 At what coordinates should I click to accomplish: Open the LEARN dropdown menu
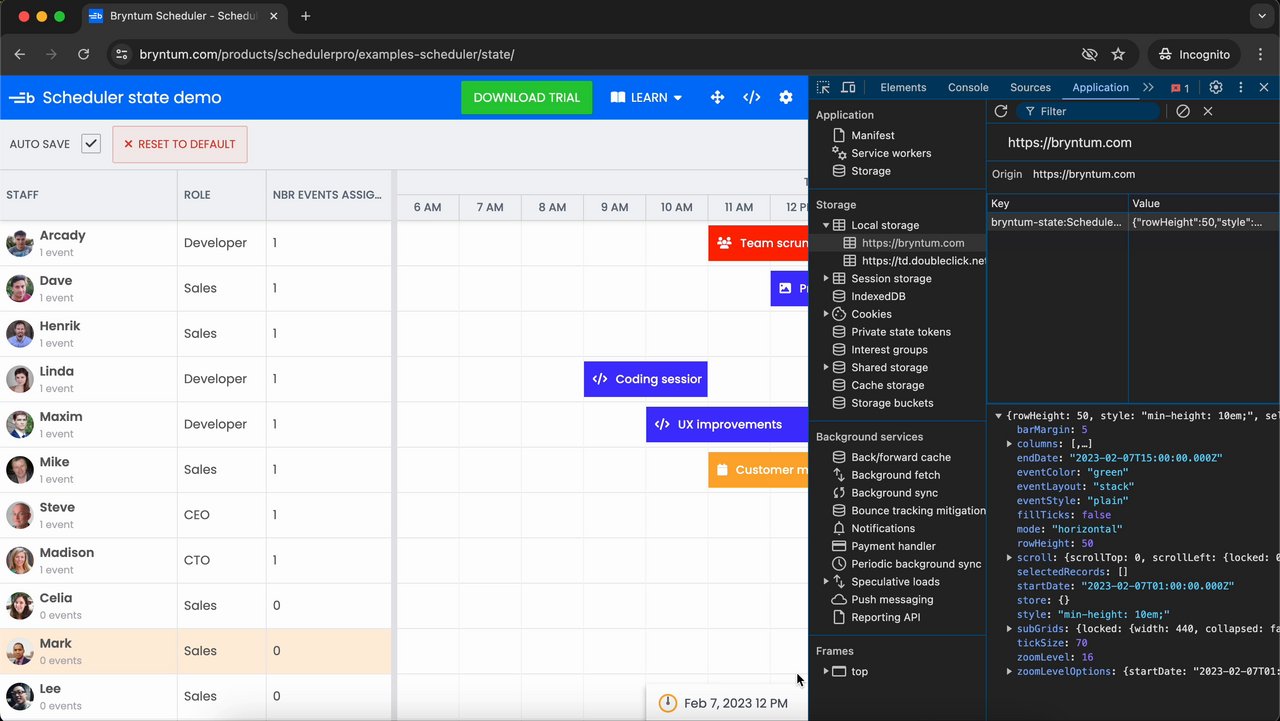click(x=646, y=98)
